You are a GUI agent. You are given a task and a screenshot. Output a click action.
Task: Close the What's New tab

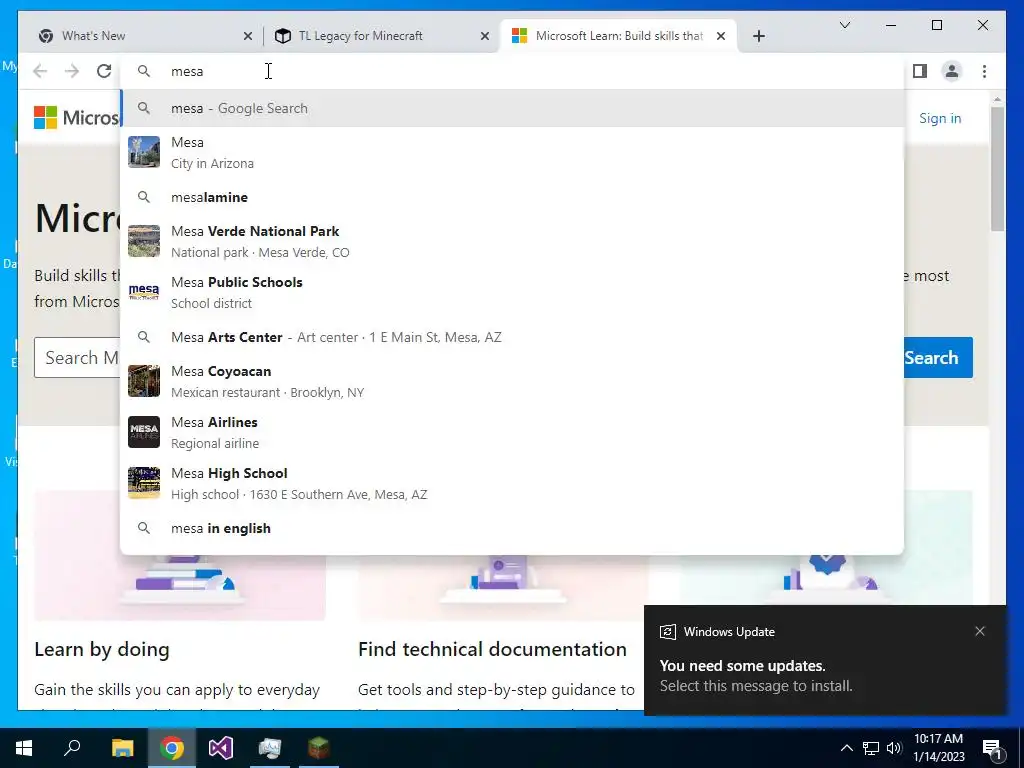(248, 36)
